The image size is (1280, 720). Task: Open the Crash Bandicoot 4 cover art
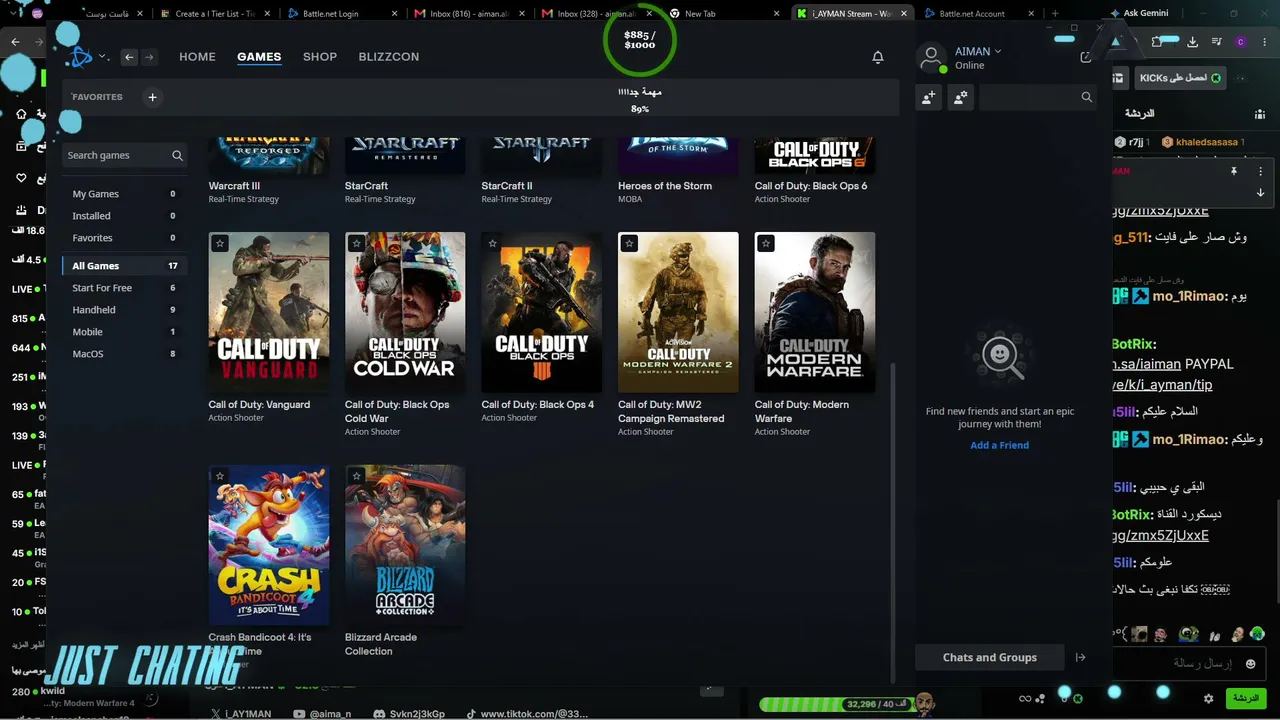(x=269, y=545)
